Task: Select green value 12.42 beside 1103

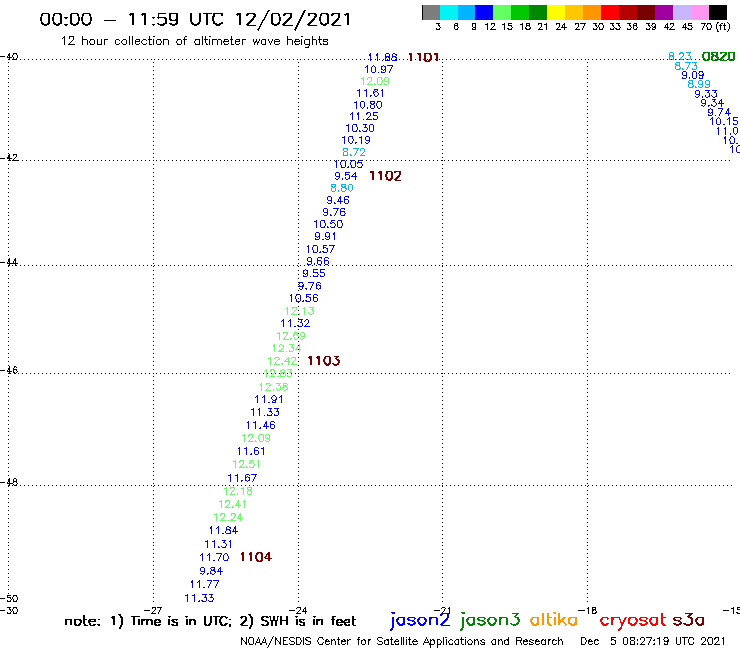Action: pos(282,361)
